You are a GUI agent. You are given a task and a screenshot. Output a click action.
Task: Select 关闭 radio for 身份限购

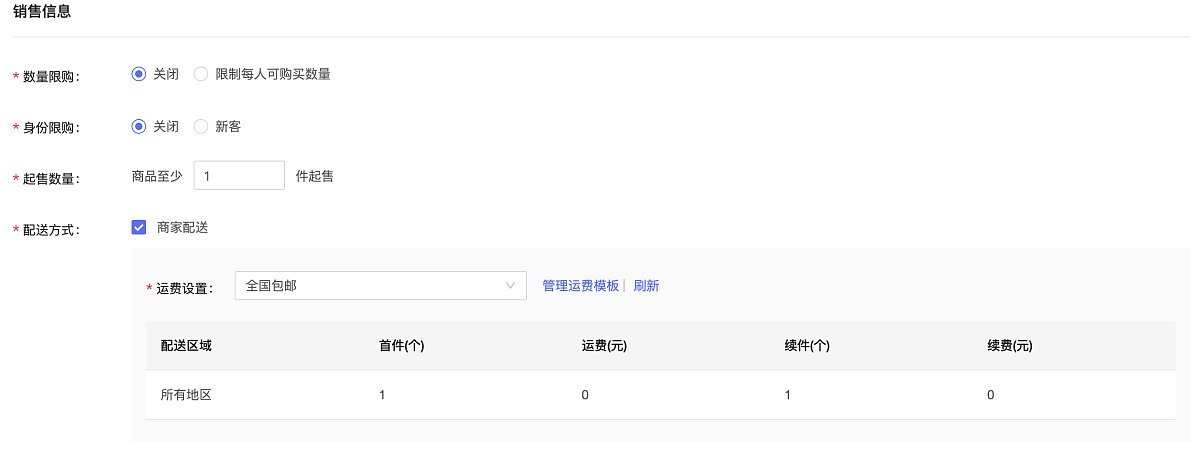pos(139,127)
